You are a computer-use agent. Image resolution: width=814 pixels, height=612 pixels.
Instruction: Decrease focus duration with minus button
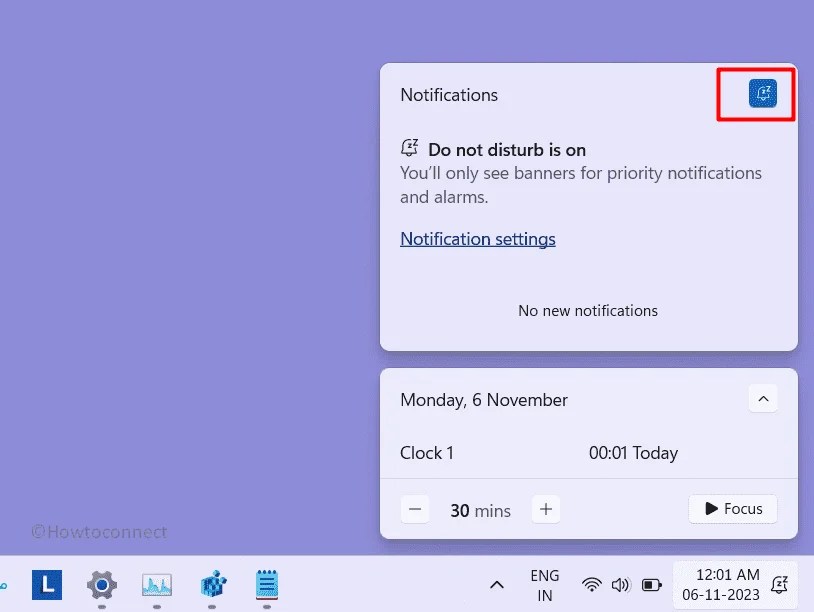click(415, 509)
